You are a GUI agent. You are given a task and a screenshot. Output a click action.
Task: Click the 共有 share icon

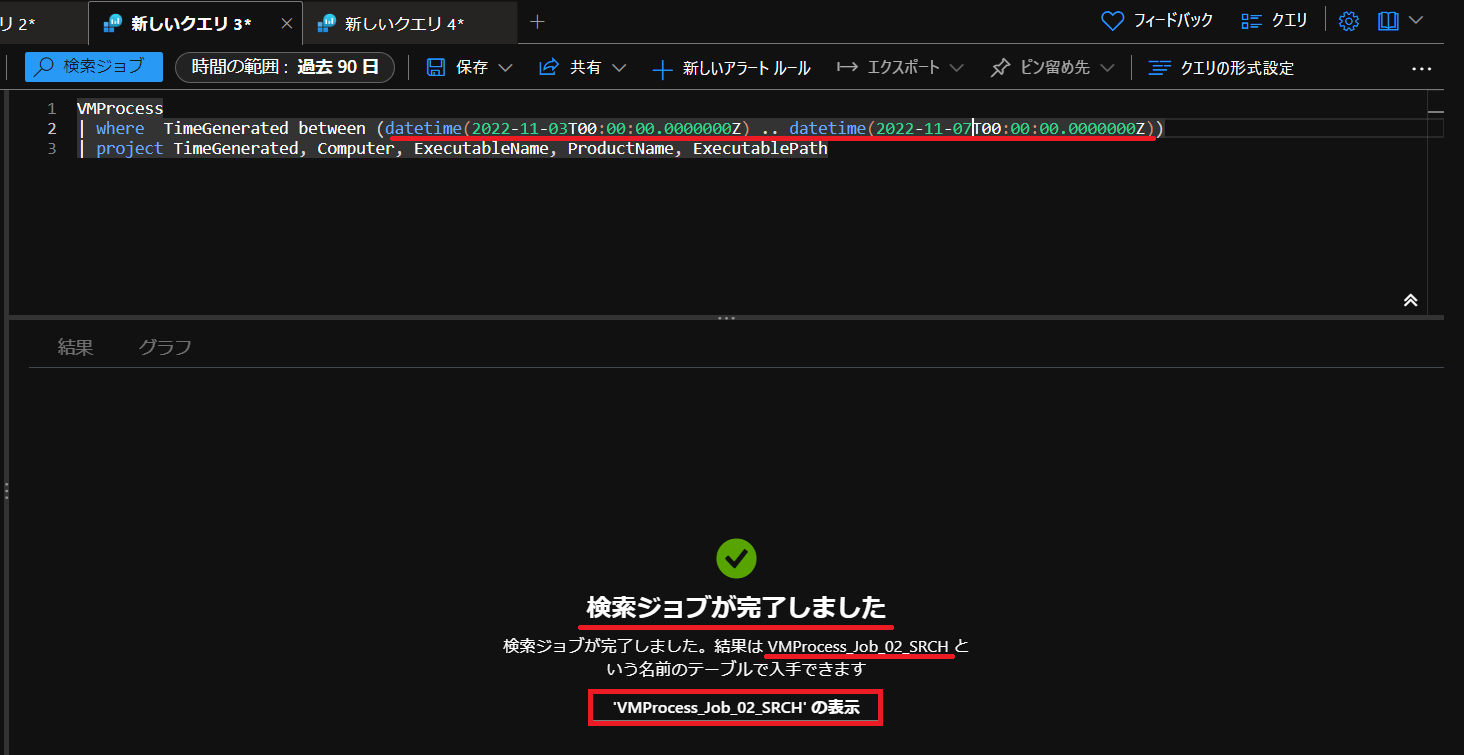548,67
